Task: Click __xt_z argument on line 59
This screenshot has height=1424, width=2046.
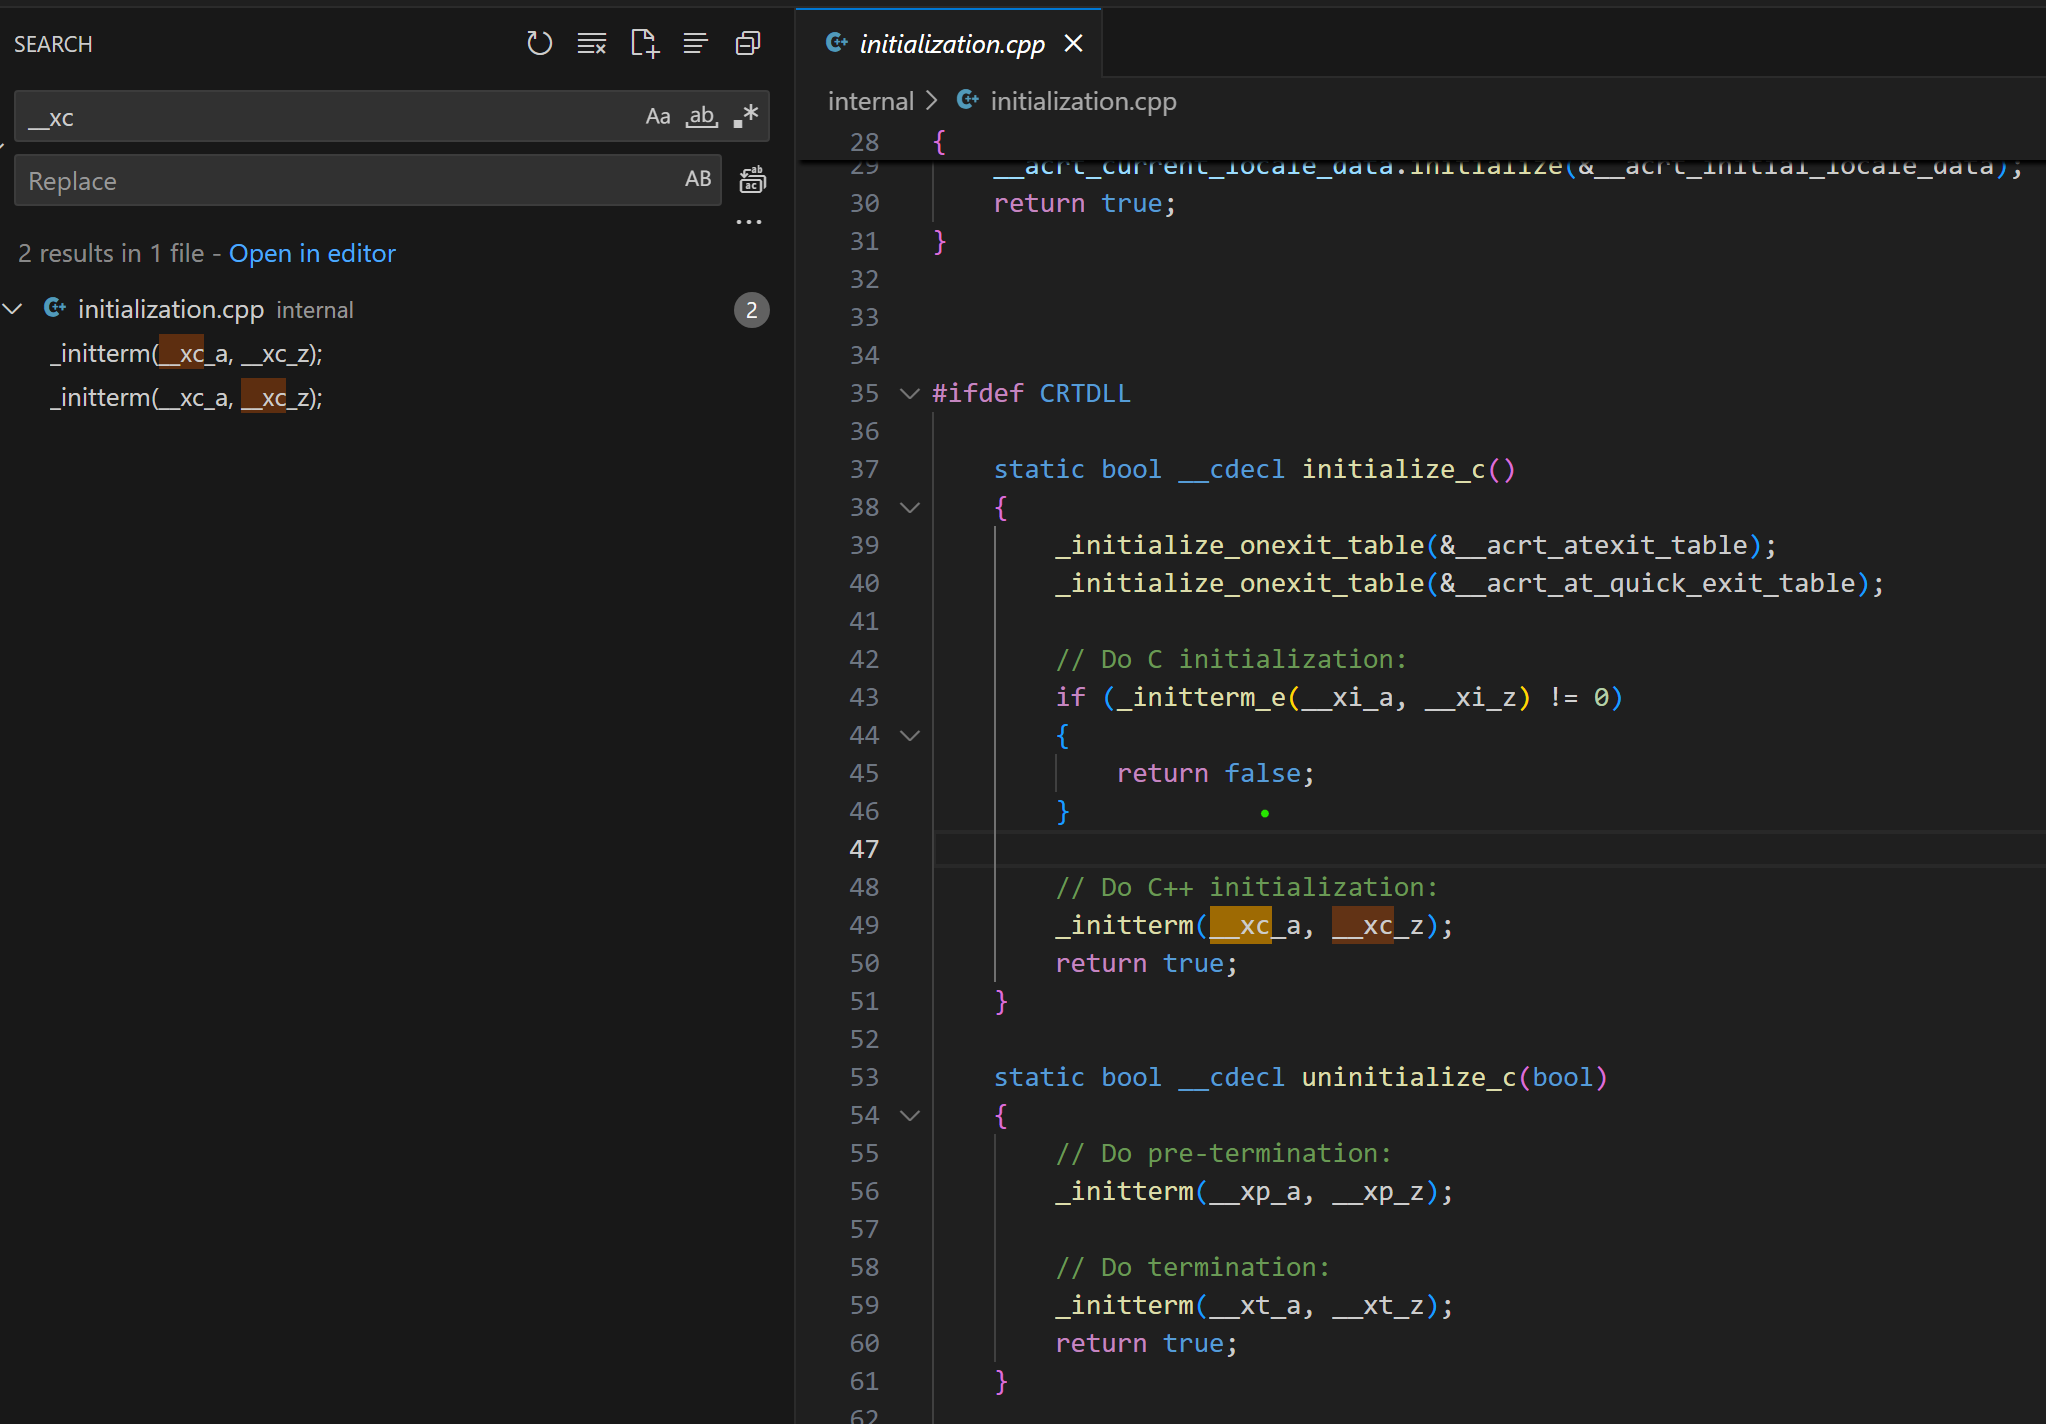Action: pyautogui.click(x=1378, y=1305)
